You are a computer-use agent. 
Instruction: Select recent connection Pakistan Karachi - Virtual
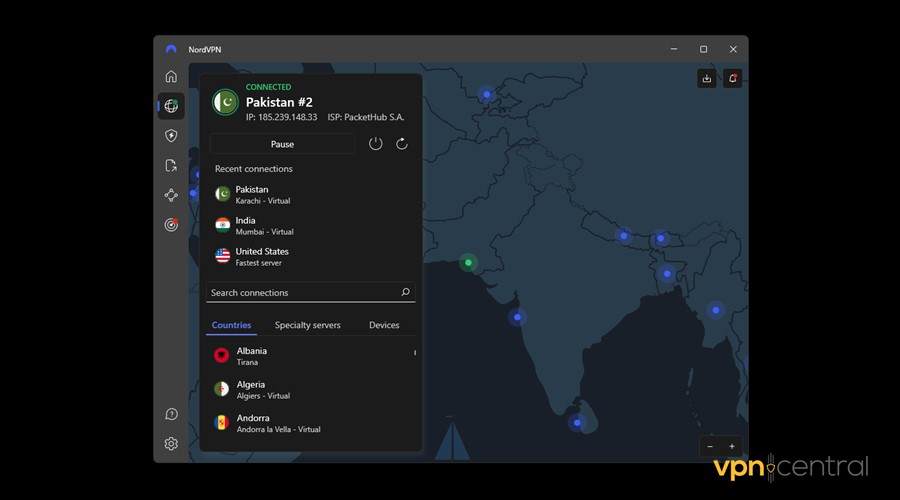(311, 195)
